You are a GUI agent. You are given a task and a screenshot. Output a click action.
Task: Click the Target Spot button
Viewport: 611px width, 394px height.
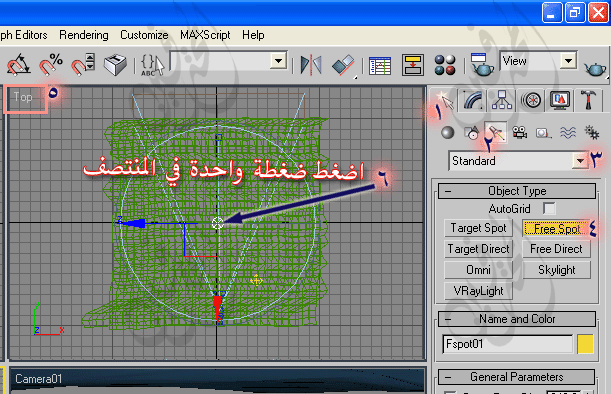tap(479, 228)
